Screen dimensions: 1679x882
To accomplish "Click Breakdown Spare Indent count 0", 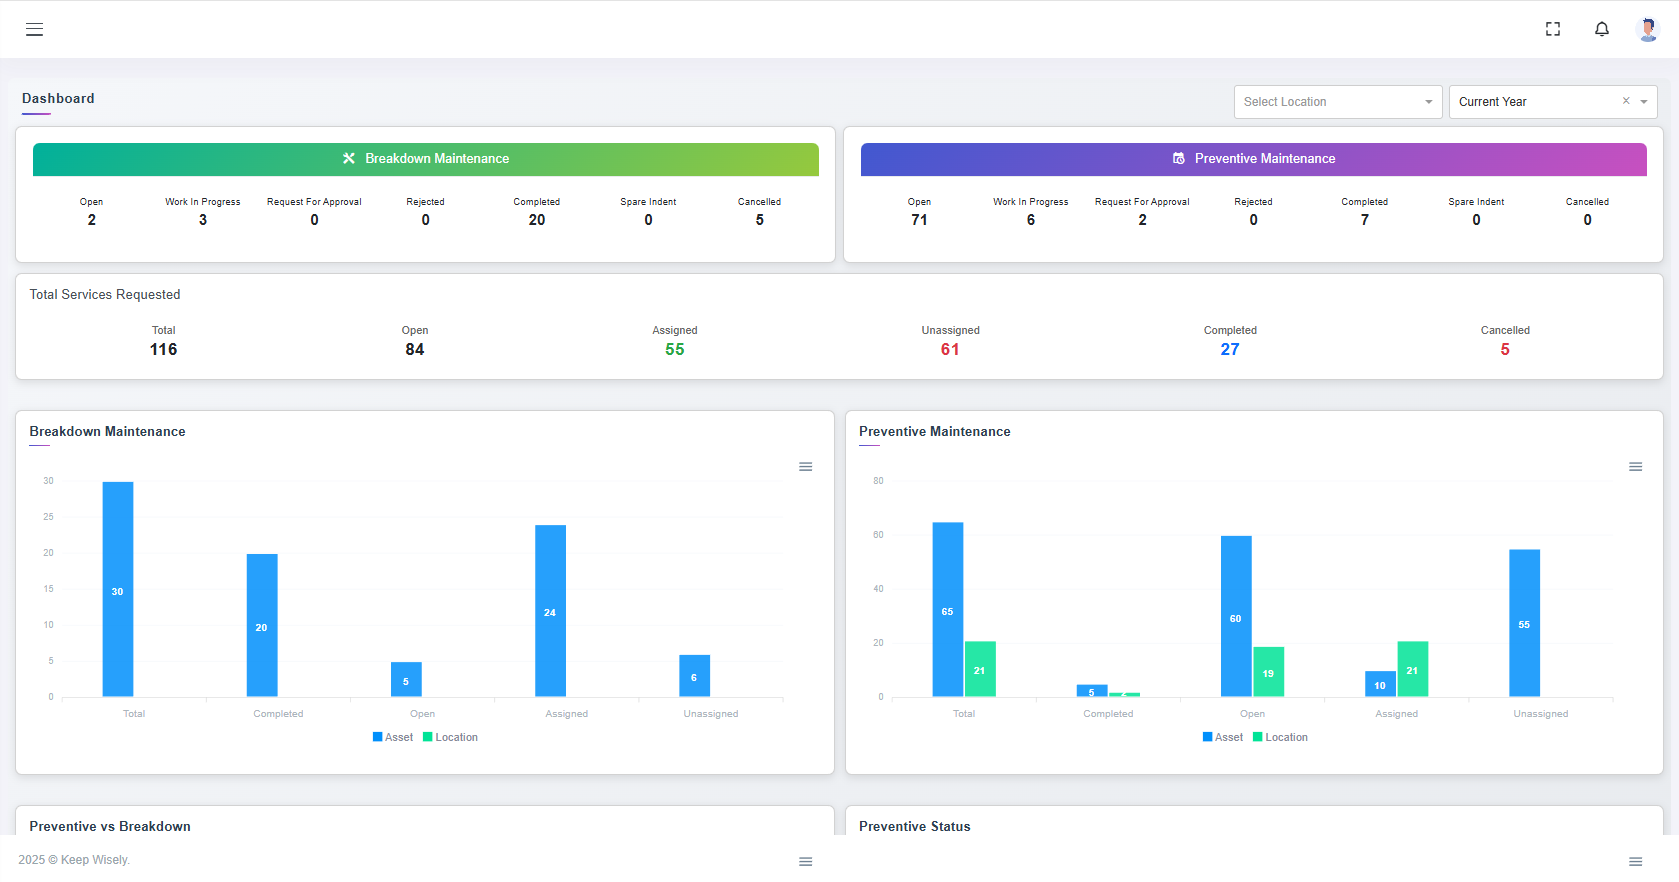I will (648, 220).
